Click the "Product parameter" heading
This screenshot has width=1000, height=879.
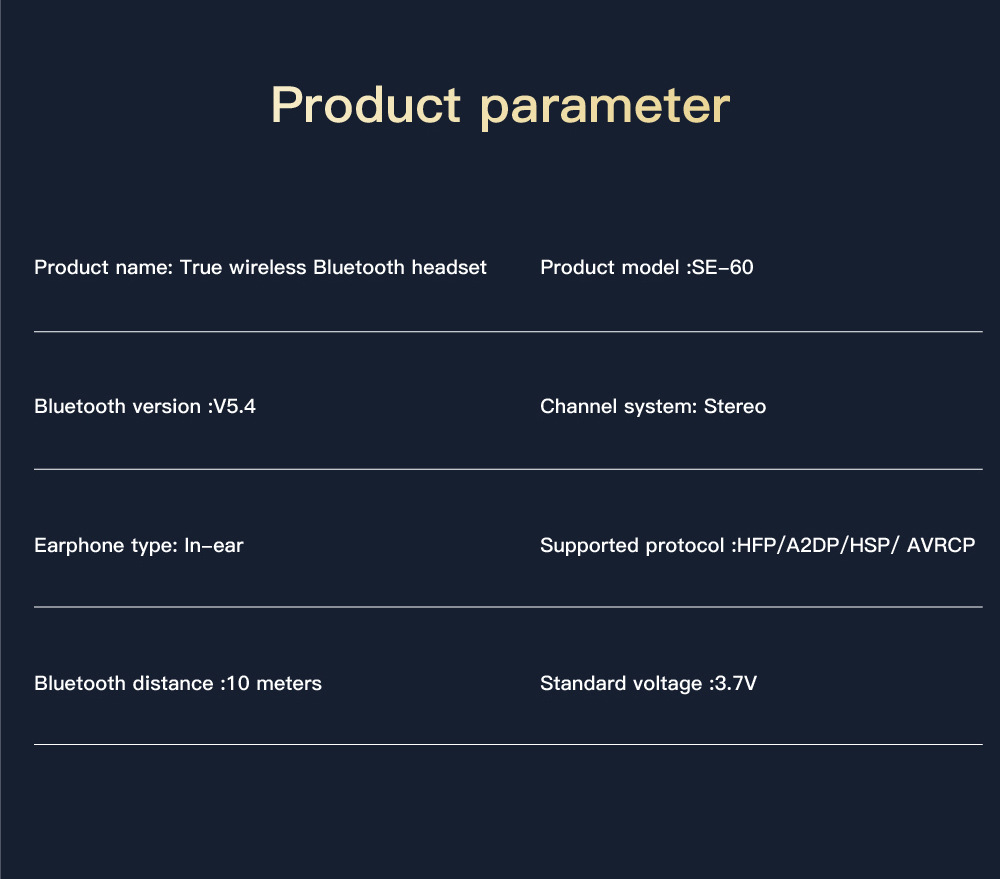[500, 106]
